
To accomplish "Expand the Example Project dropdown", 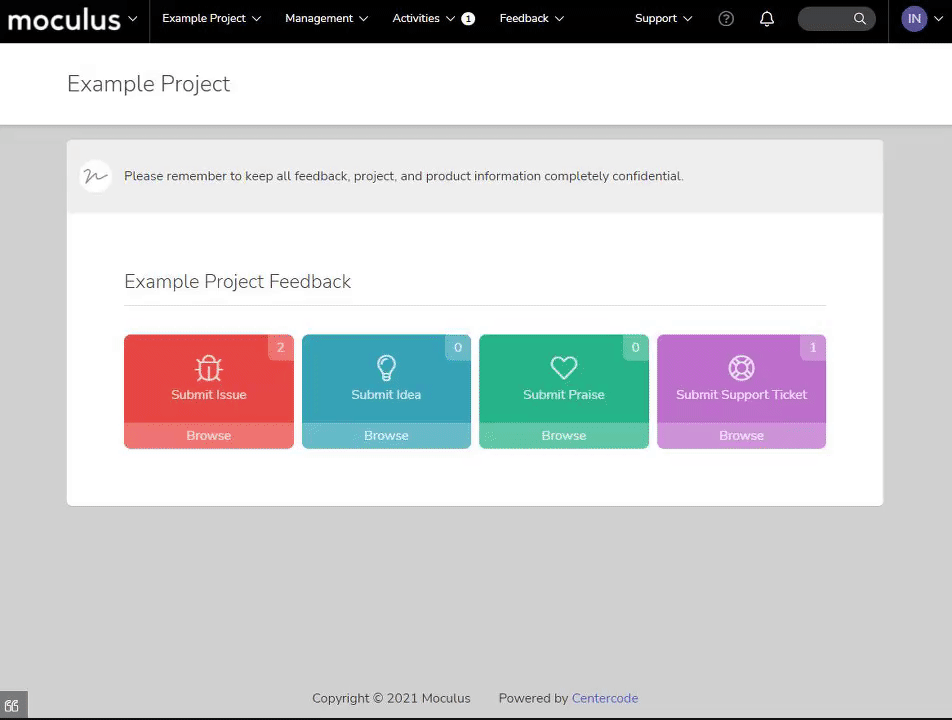I will (211, 18).
